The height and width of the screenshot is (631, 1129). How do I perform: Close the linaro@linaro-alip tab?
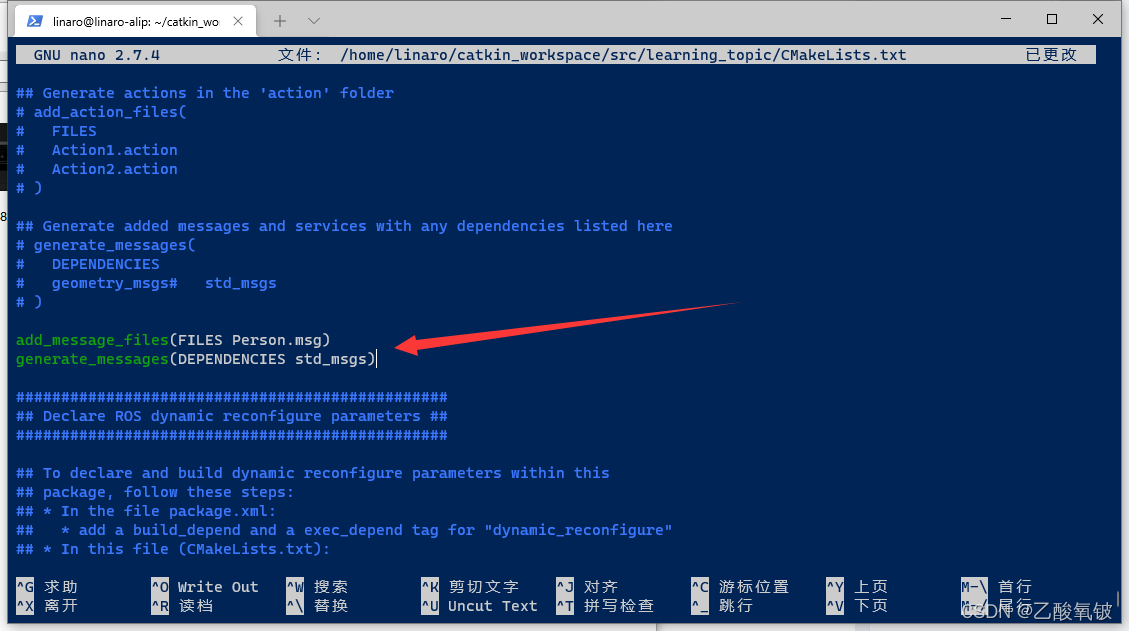click(x=238, y=22)
